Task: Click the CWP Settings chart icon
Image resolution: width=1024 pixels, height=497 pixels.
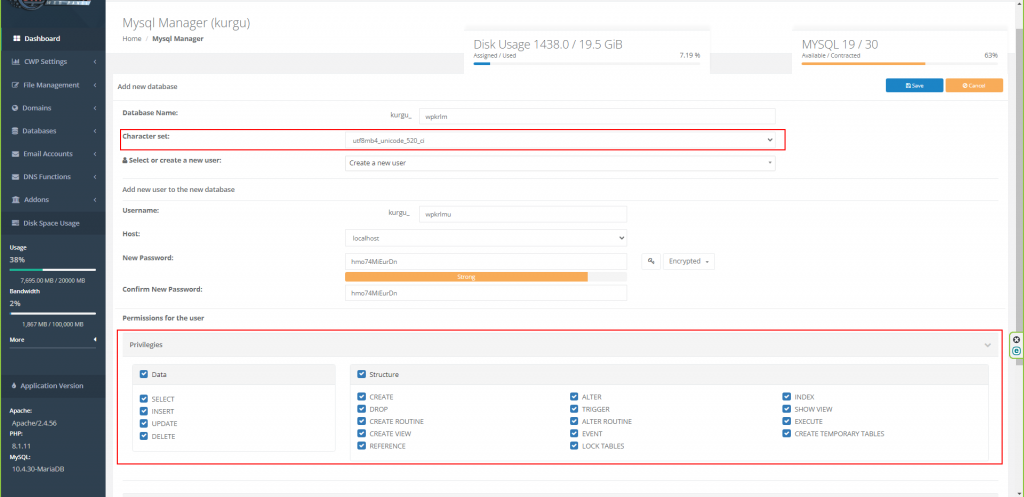Action: tap(16, 62)
